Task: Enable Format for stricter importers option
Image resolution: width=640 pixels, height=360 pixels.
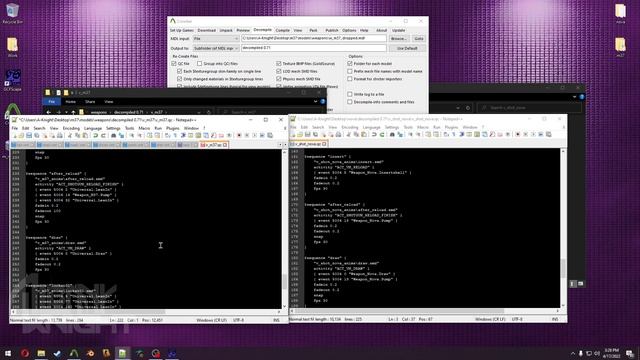Action: click(x=350, y=79)
